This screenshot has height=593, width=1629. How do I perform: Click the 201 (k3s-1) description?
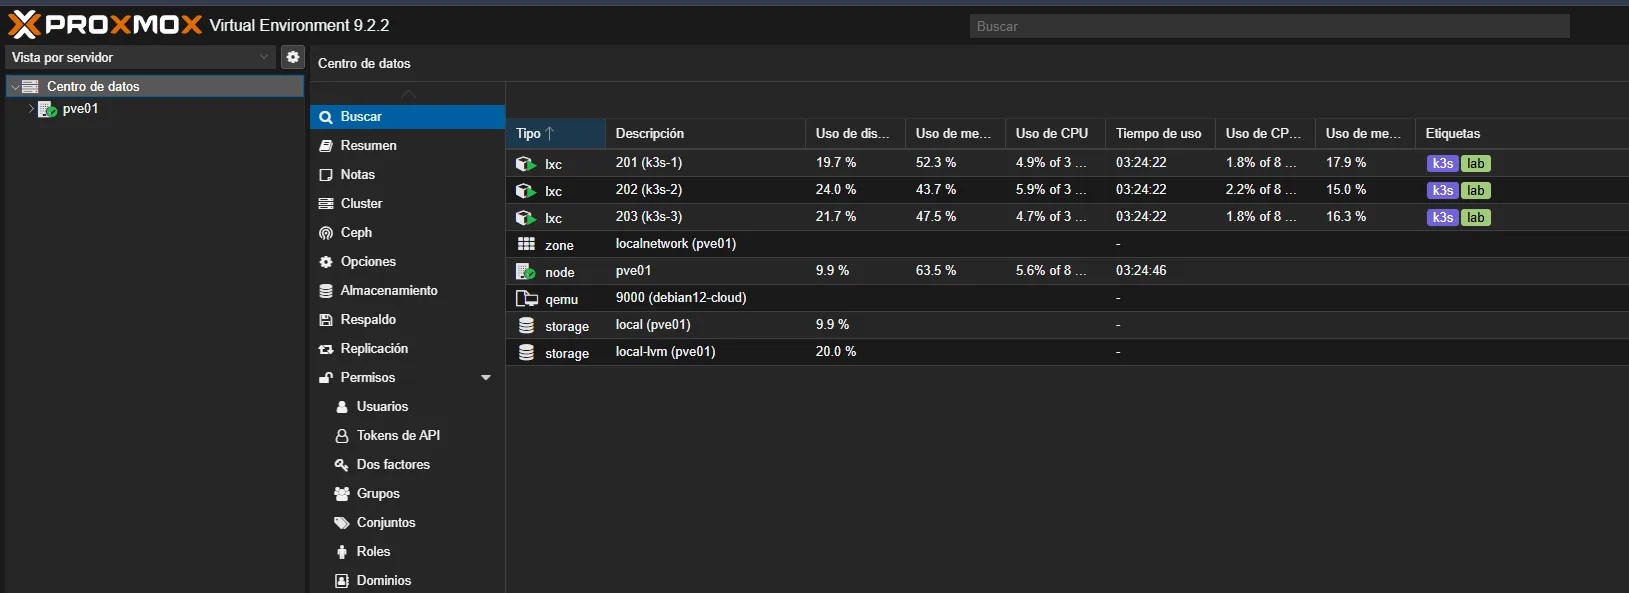point(649,163)
